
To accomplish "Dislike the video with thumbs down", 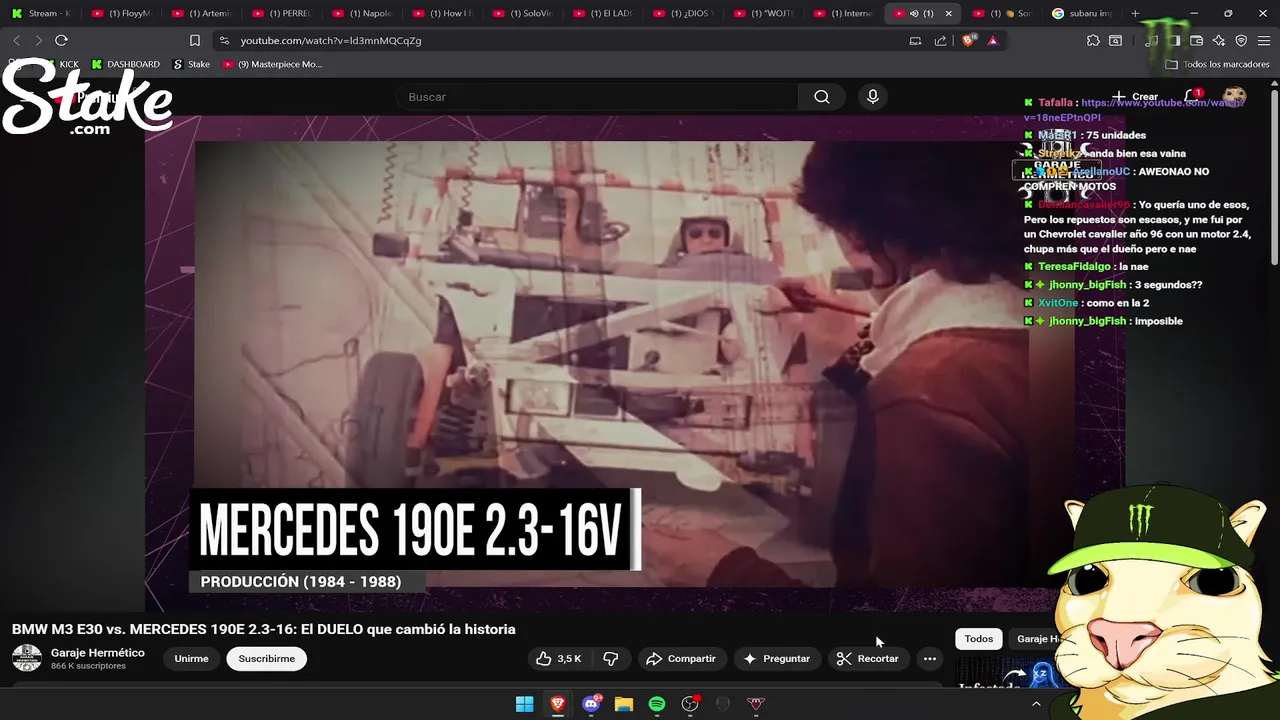I will click(x=611, y=659).
